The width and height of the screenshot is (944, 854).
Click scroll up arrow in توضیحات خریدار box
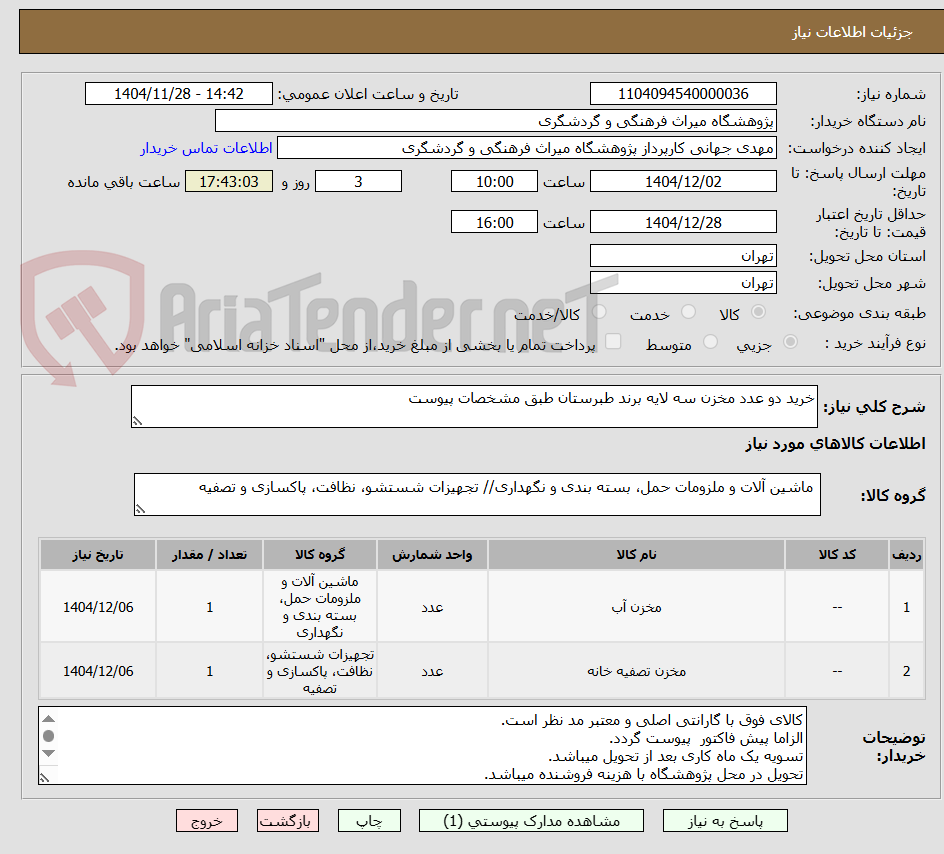(49, 719)
